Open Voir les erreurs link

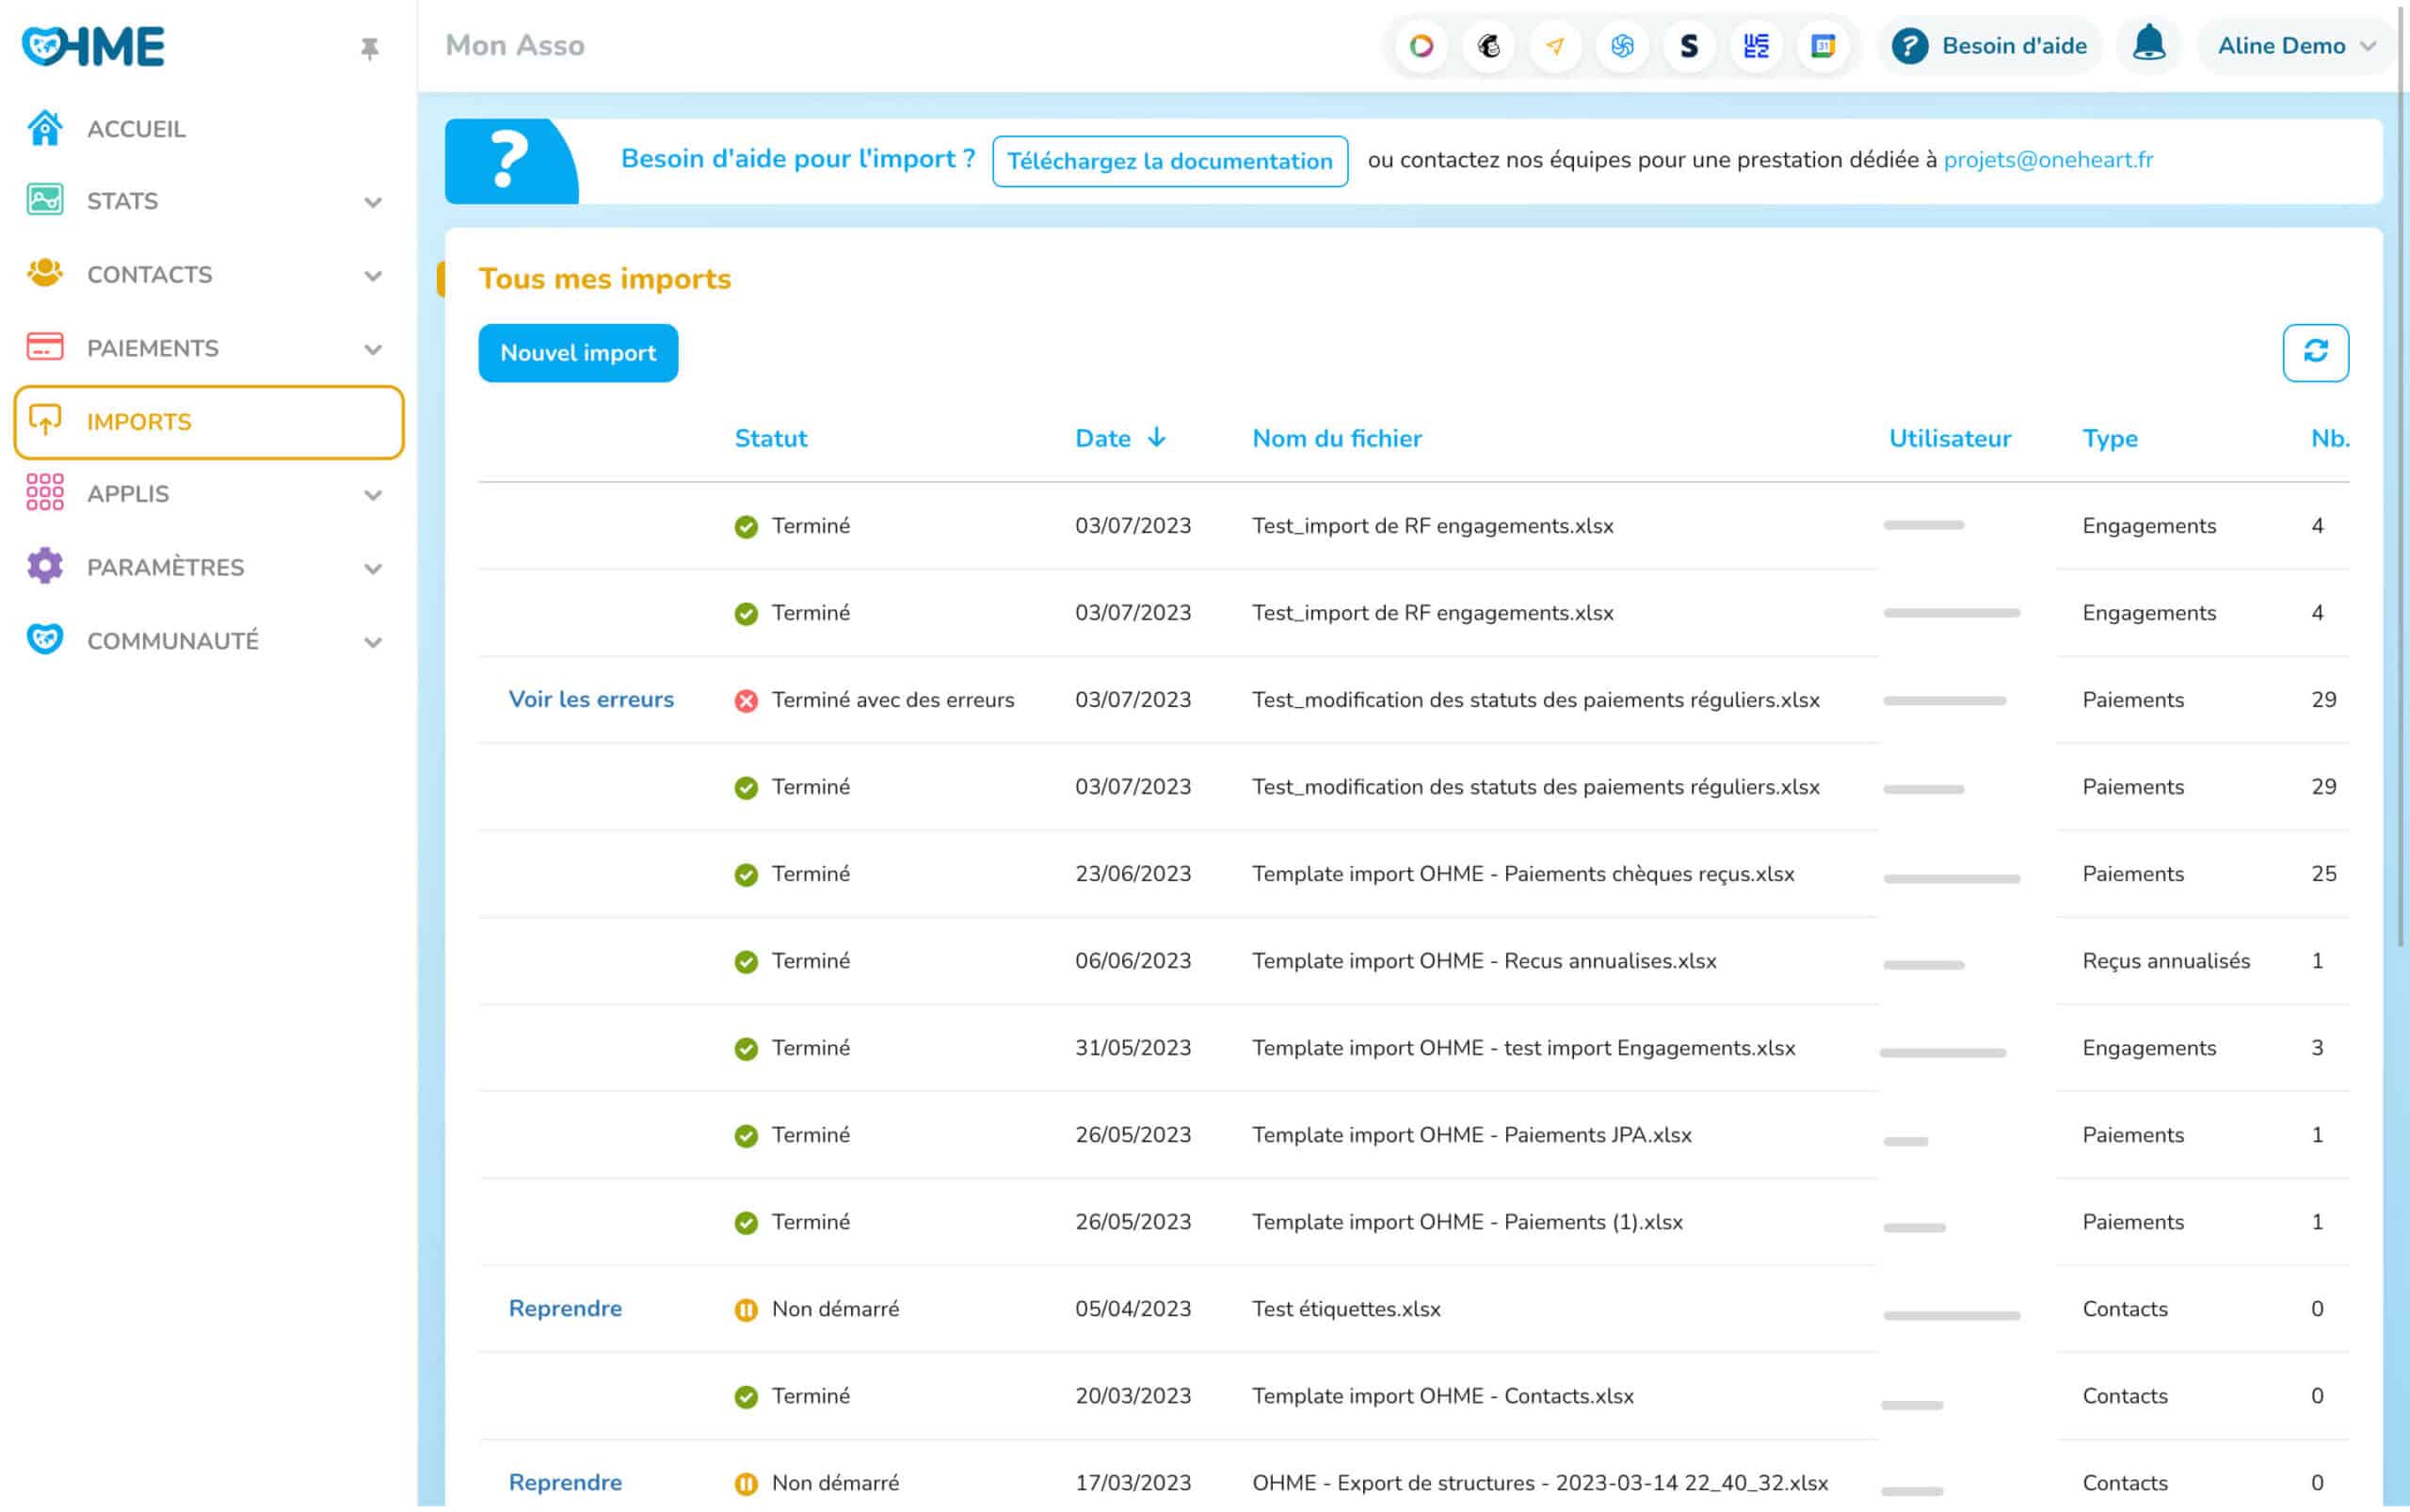[x=591, y=700]
